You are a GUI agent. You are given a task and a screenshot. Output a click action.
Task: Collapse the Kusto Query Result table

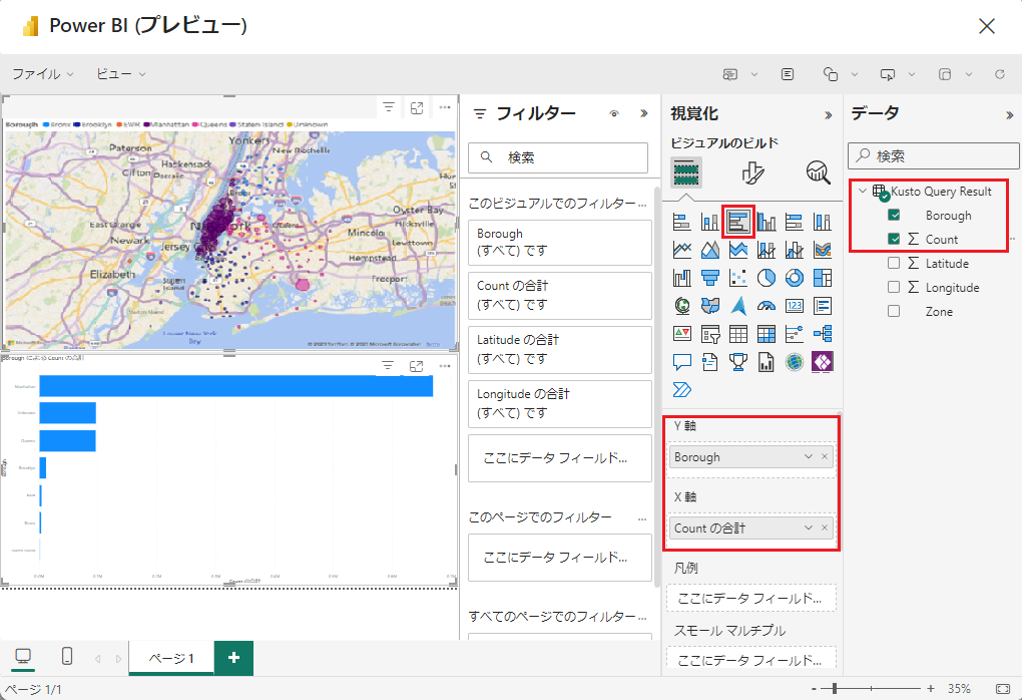862,191
